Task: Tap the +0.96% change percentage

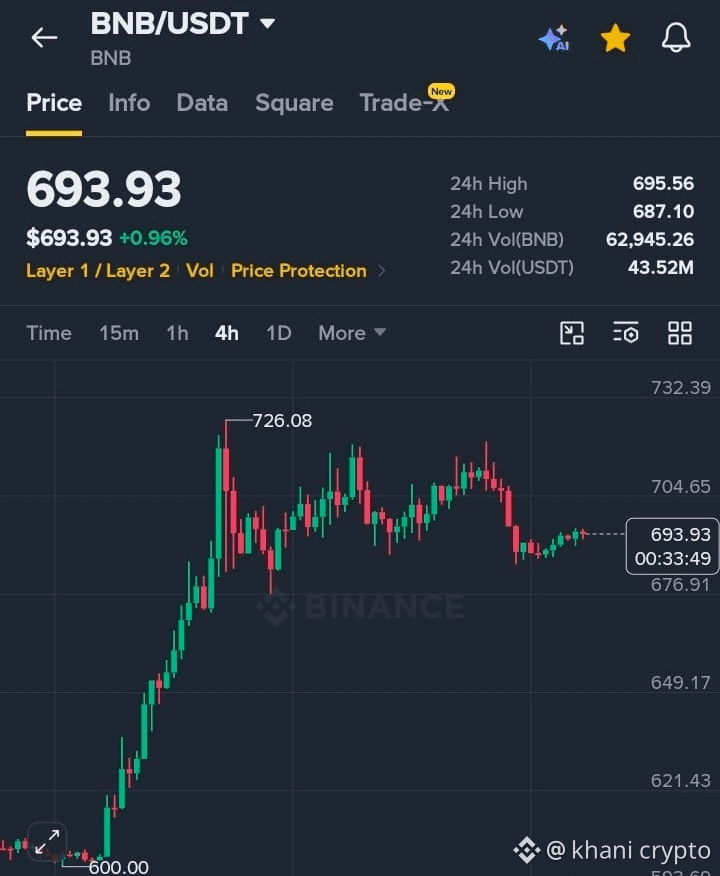Action: [154, 239]
